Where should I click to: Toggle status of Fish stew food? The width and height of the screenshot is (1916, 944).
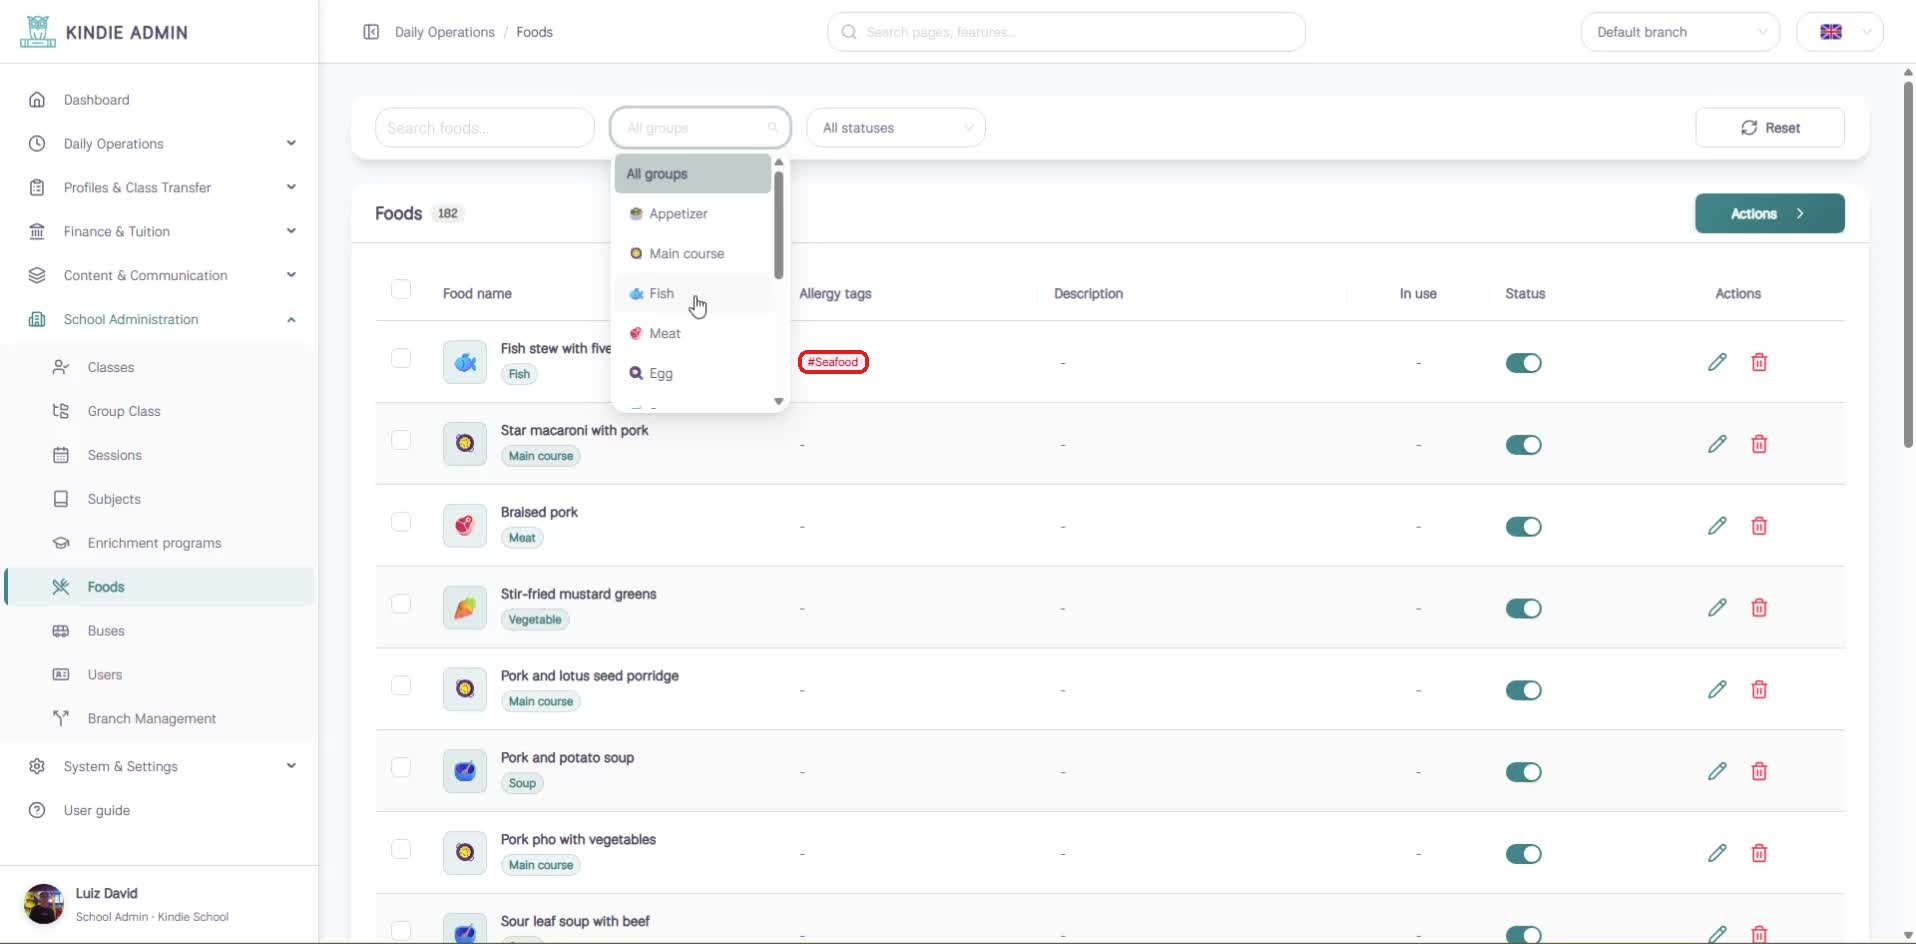coord(1523,363)
